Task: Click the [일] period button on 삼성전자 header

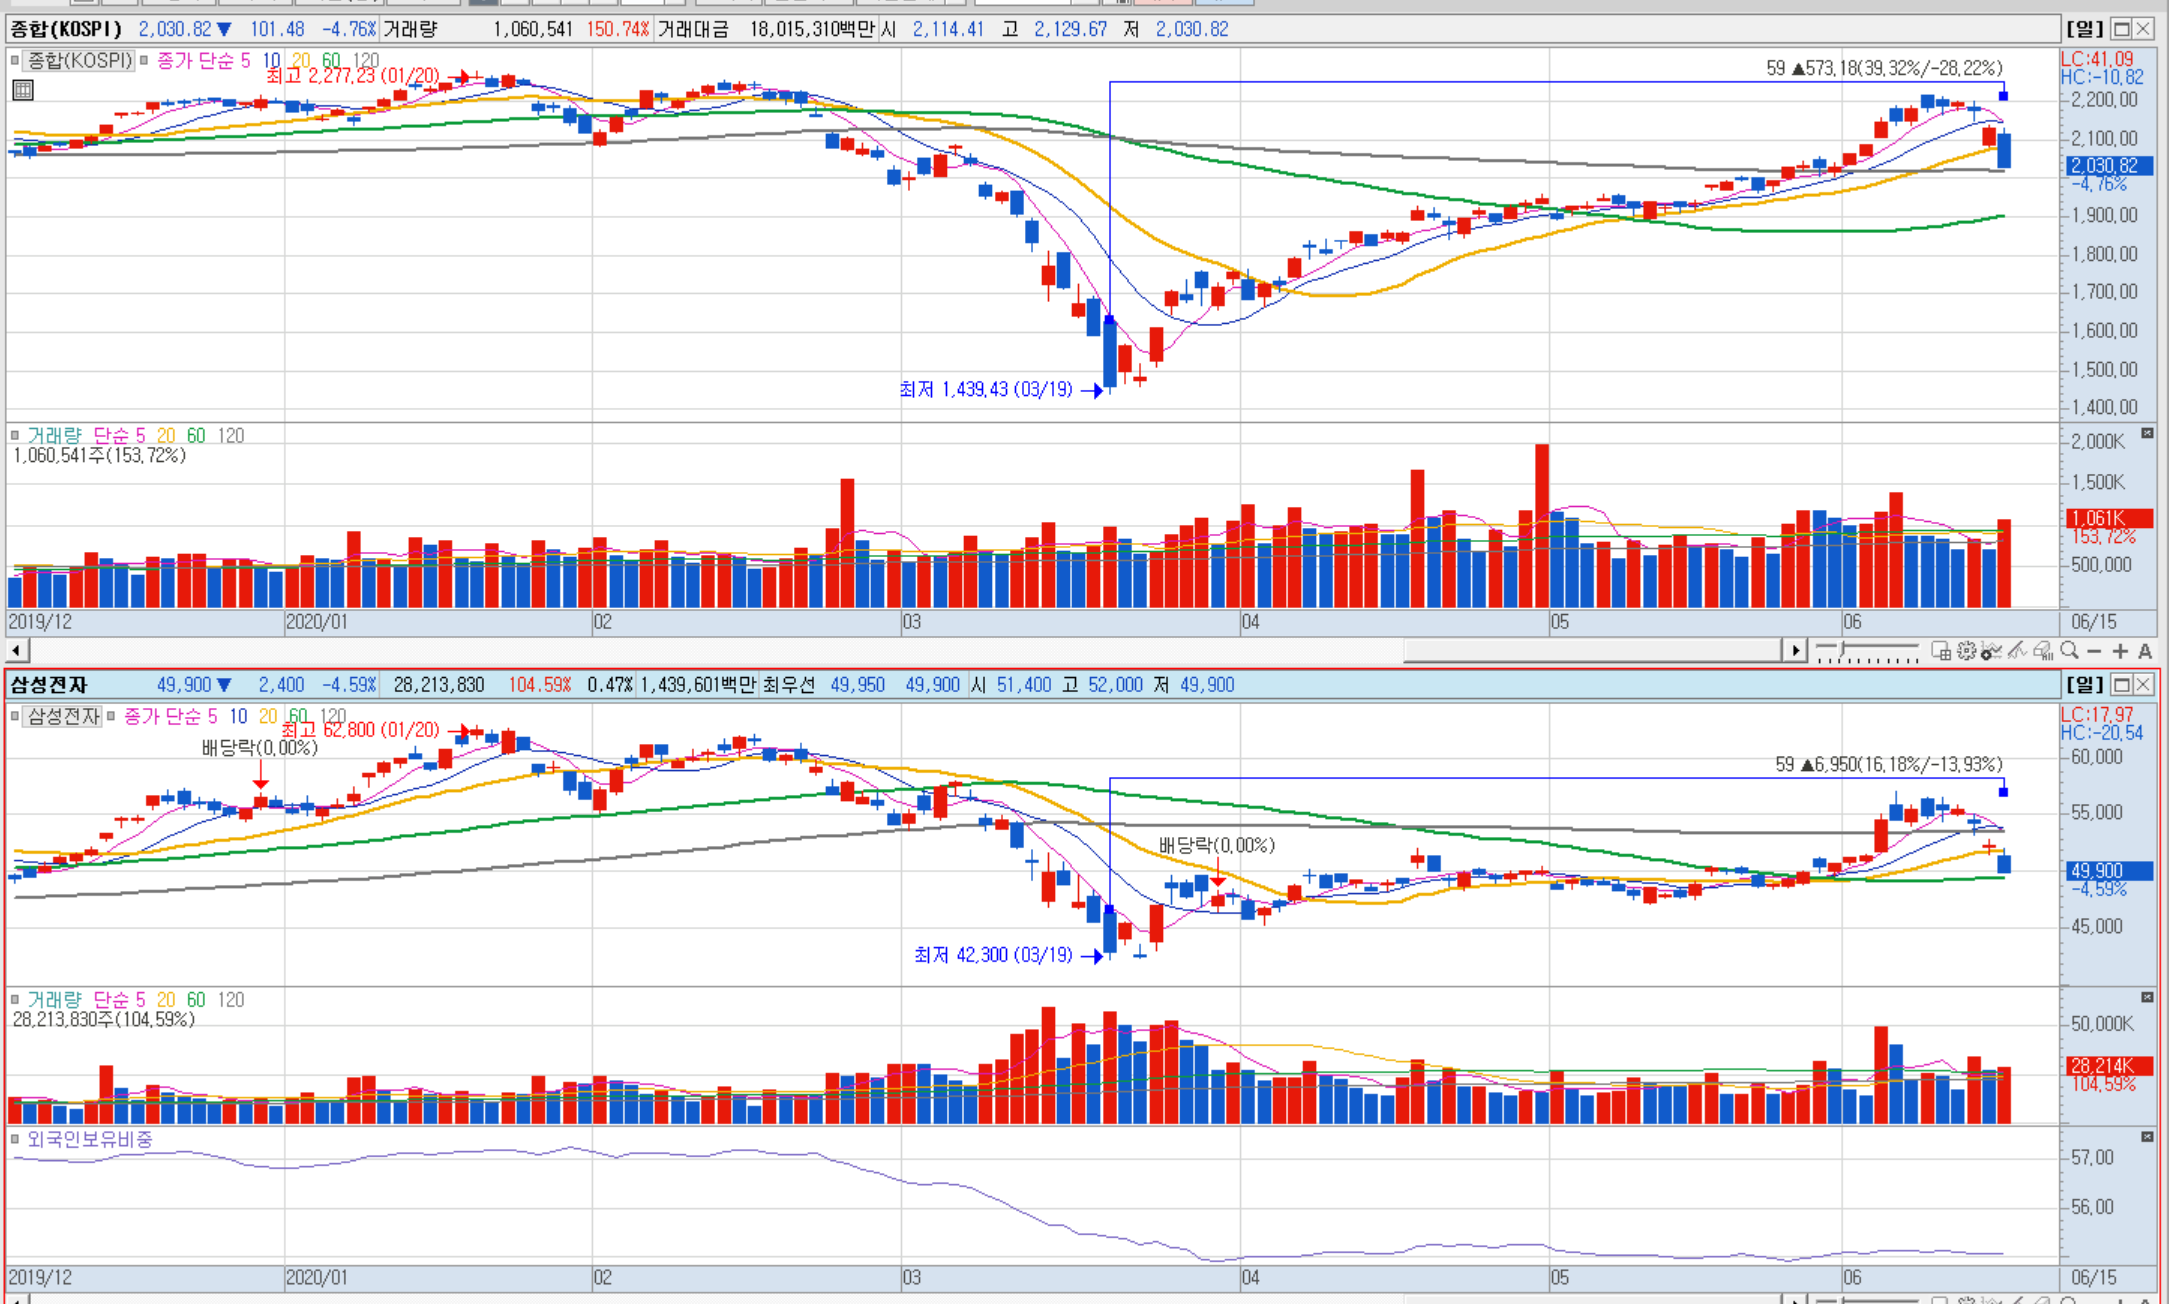Action: (2085, 685)
